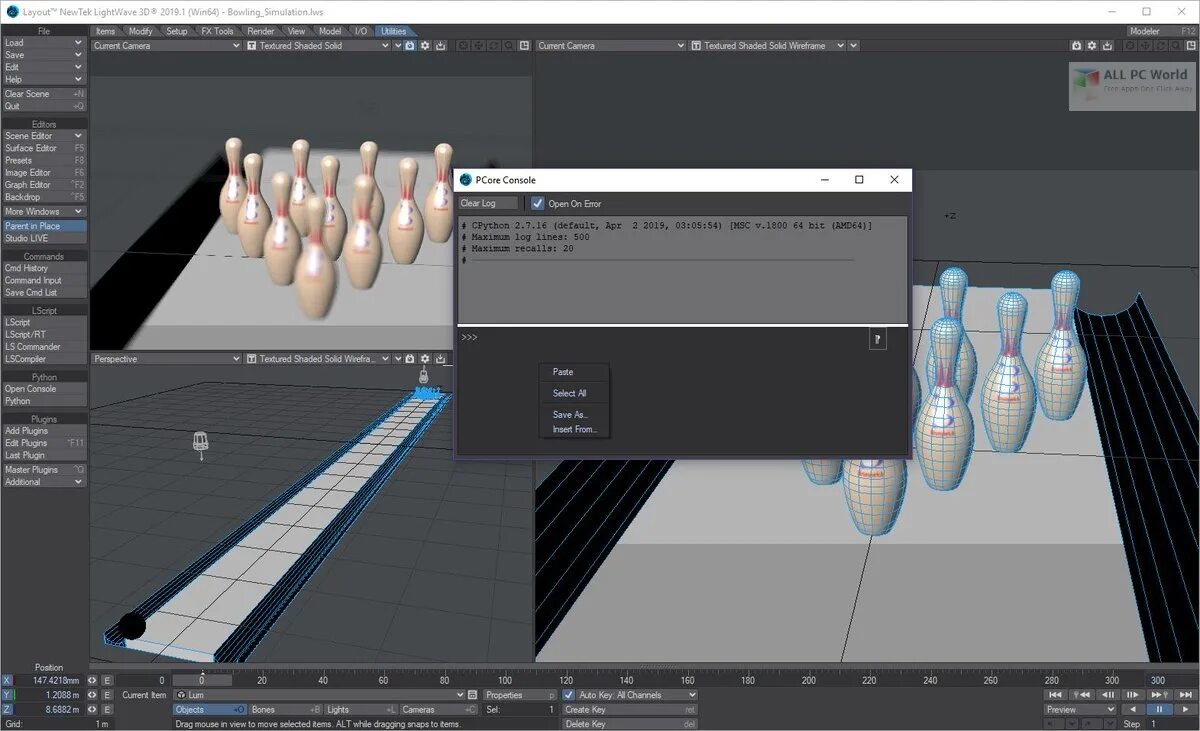The height and width of the screenshot is (731, 1200).
Task: Open Current Item Lum dropdown
Action: (x=319, y=695)
